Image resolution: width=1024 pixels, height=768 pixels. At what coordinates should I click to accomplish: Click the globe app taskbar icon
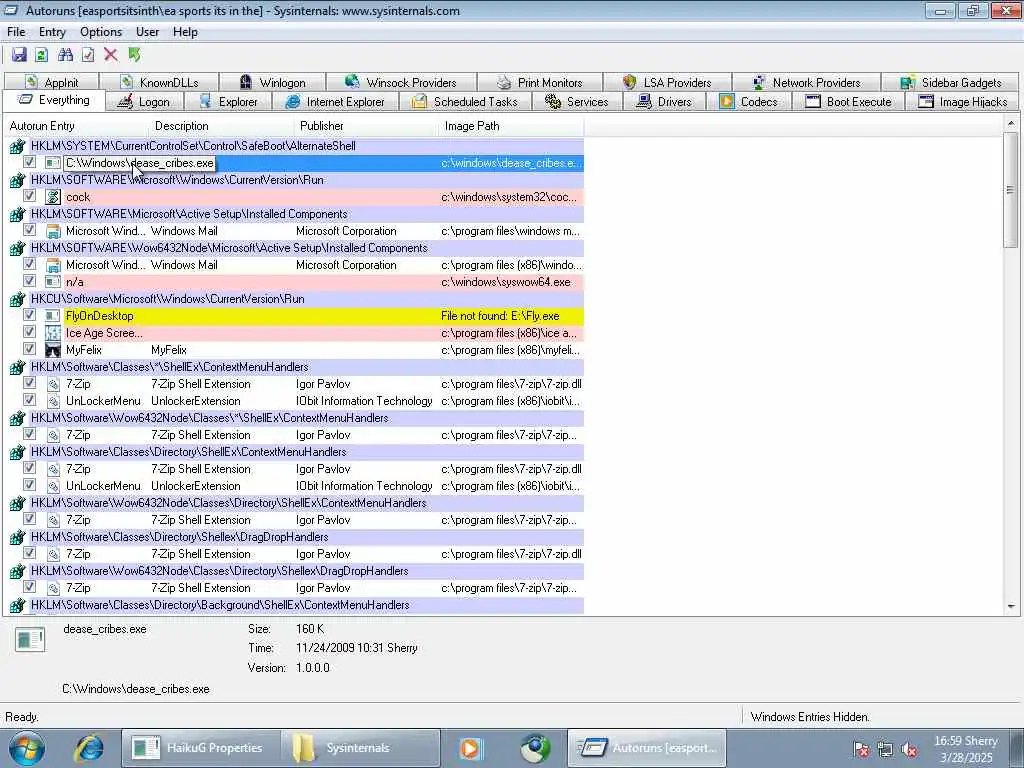536,748
